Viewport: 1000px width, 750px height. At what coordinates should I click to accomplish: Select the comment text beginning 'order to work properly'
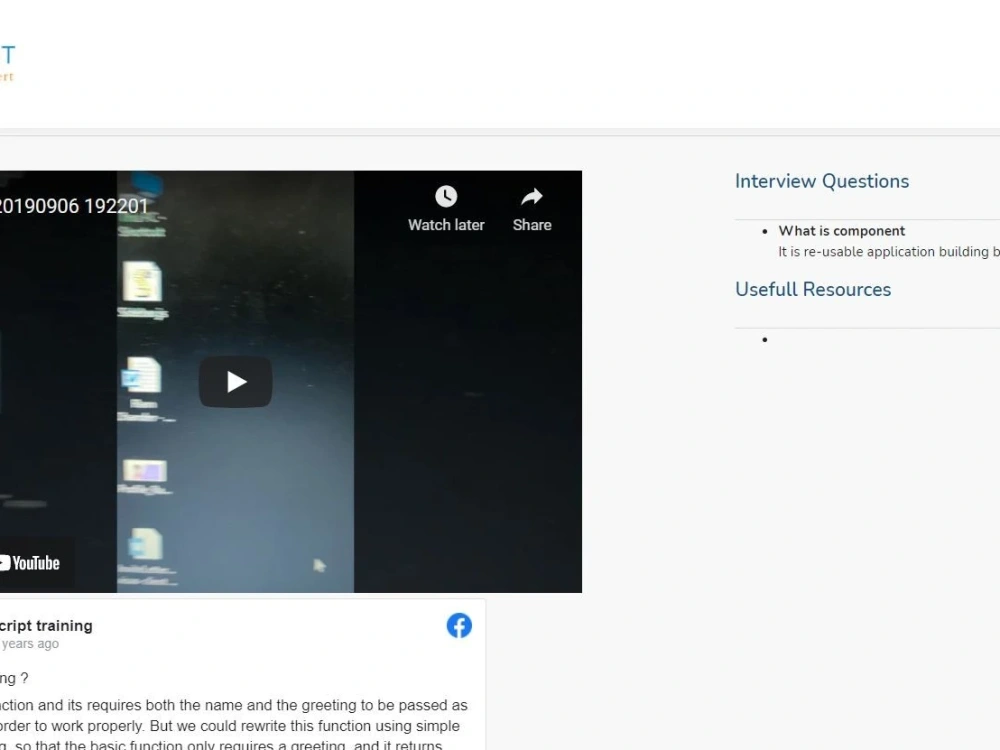(230, 726)
